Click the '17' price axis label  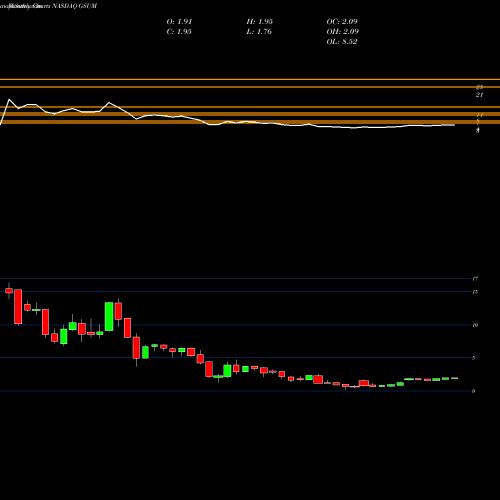(x=475, y=279)
